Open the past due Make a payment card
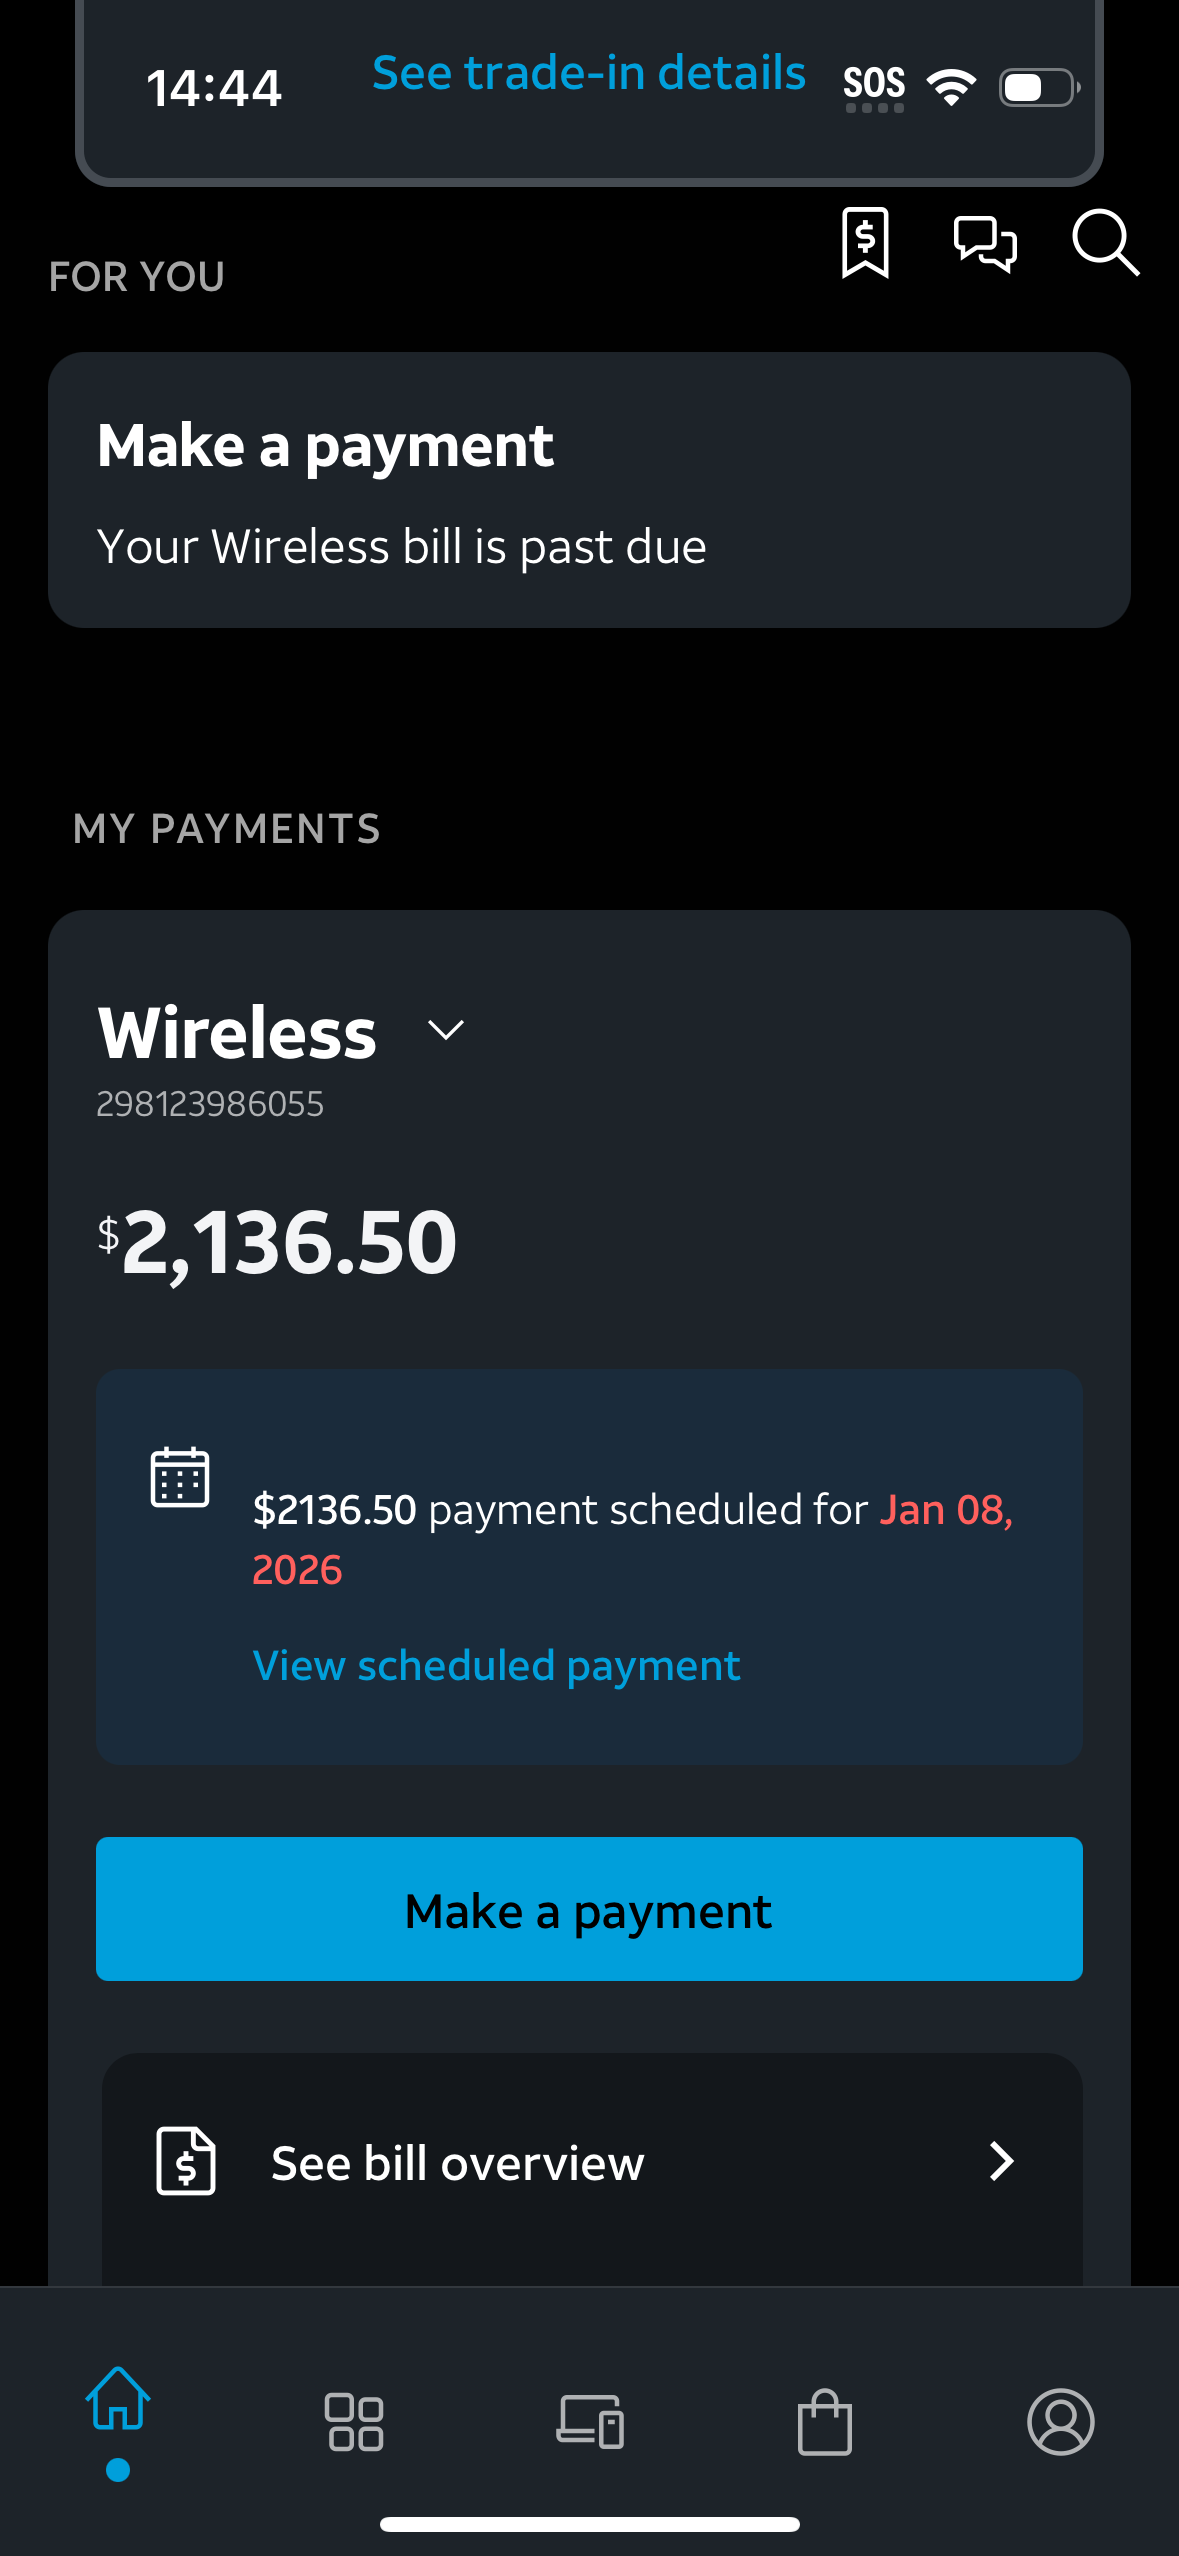Image resolution: width=1179 pixels, height=2556 pixels. (589, 490)
